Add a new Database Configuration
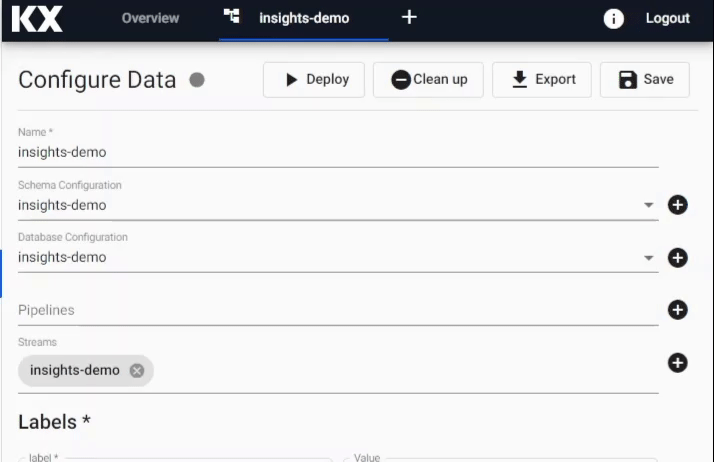The image size is (714, 462). pos(678,258)
